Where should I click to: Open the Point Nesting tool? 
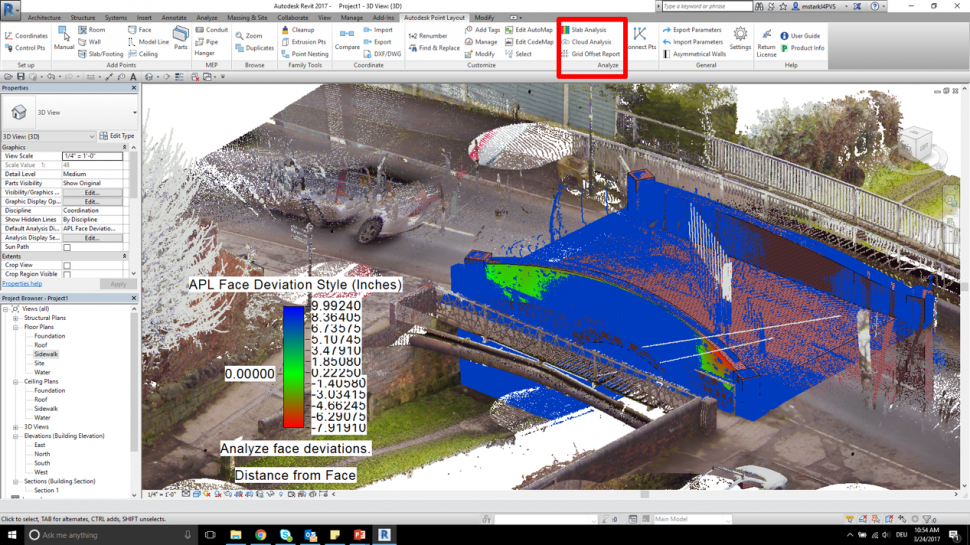pyautogui.click(x=304, y=54)
